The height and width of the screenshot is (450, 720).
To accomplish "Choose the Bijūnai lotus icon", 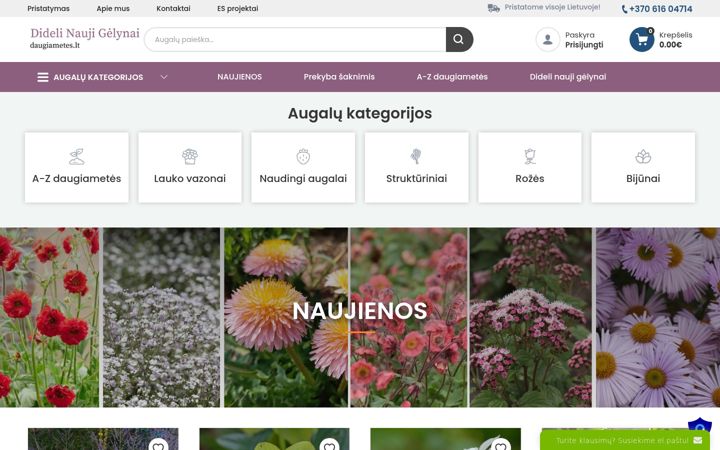I will (643, 157).
